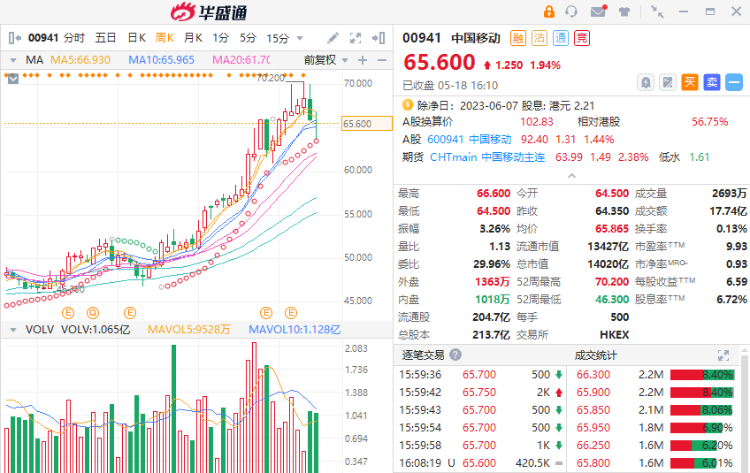
Task: Expand the MA indicator dropdown triangle
Action: (x=13, y=60)
